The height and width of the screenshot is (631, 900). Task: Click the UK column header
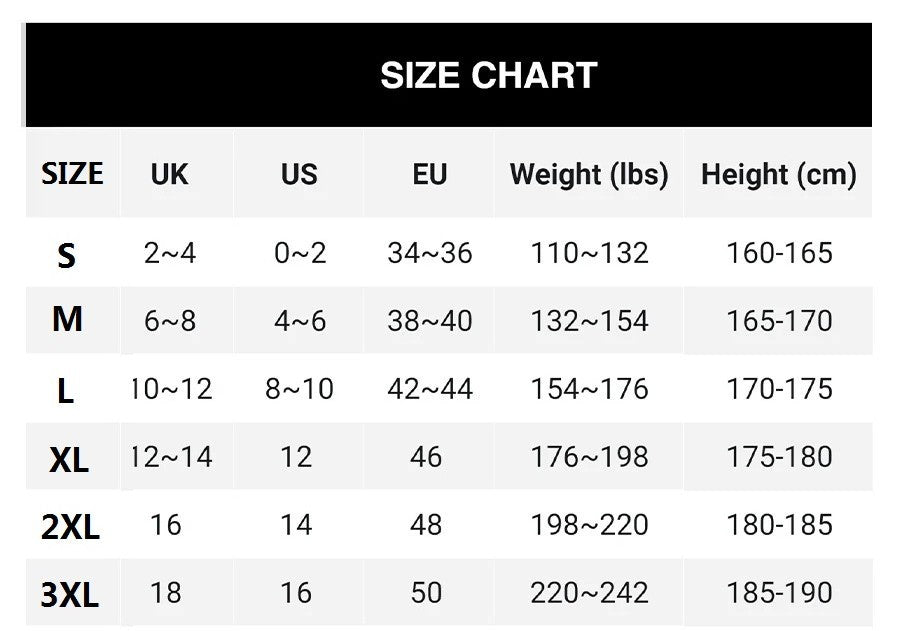click(169, 174)
